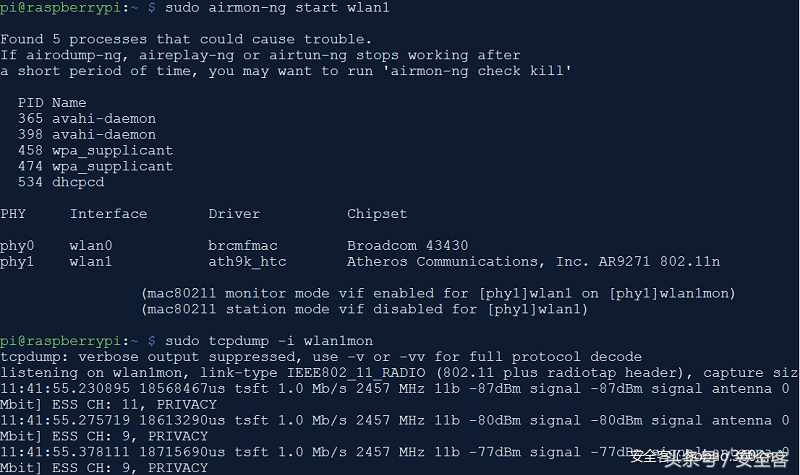
Task: Select PID 365 in the process list
Action: click(x=30, y=119)
